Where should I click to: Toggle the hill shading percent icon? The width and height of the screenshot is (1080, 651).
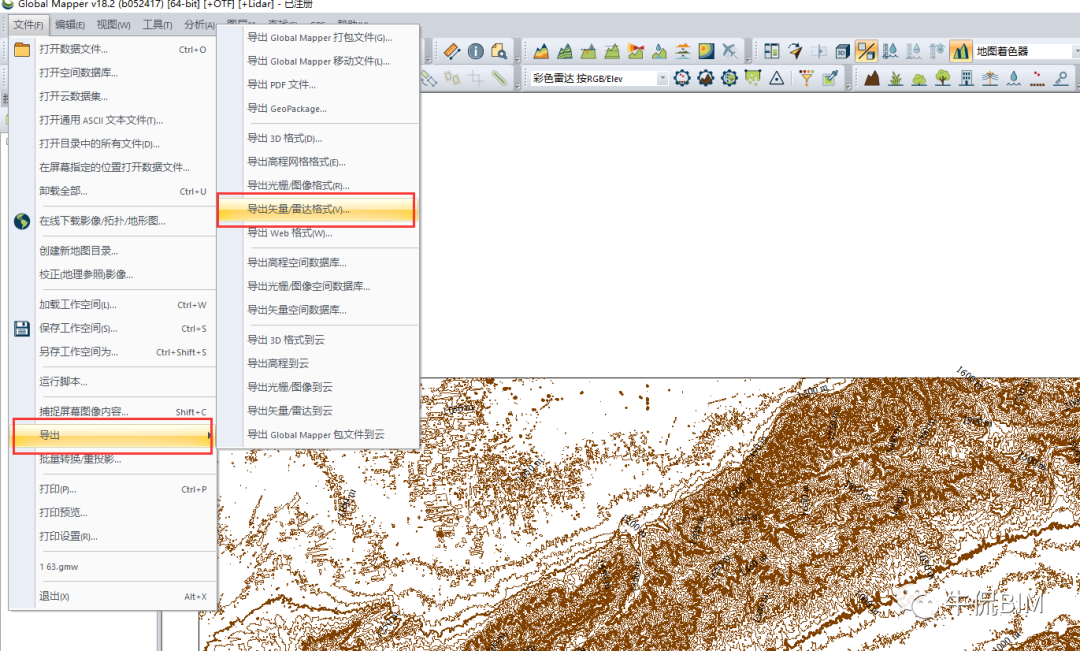coord(866,51)
